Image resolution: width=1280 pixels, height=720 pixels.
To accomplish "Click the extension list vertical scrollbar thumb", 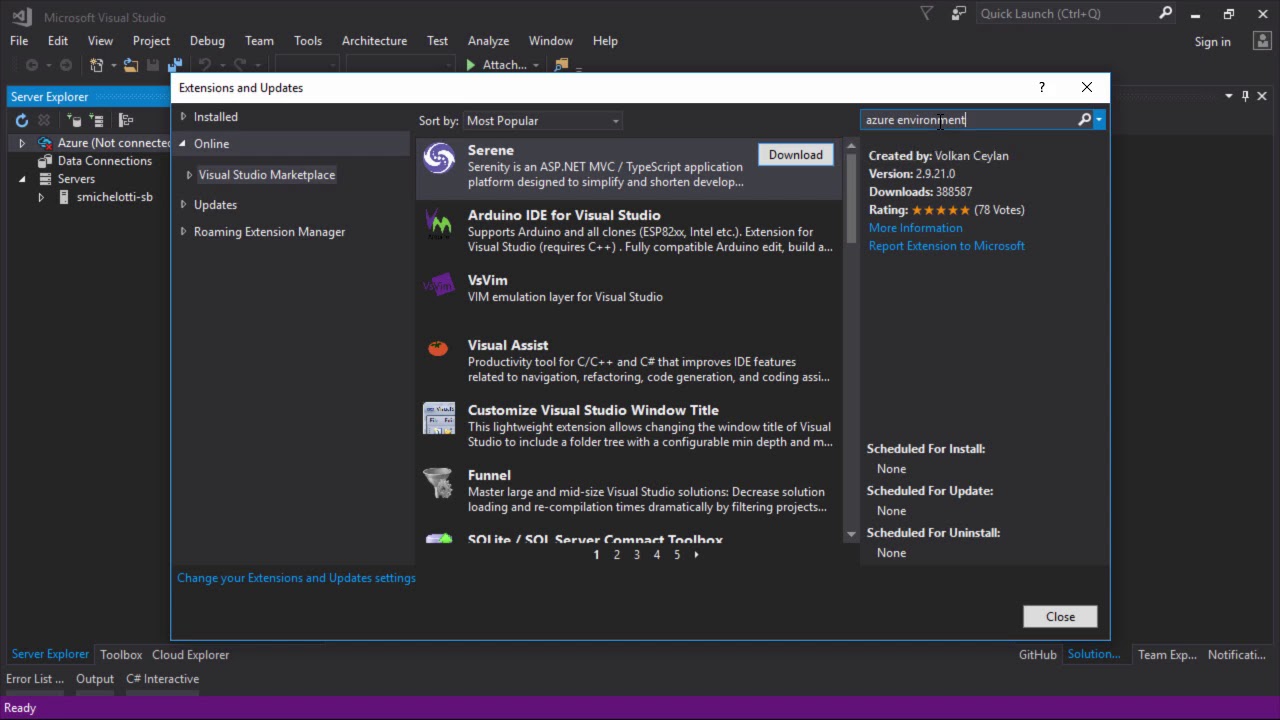I will point(851,198).
